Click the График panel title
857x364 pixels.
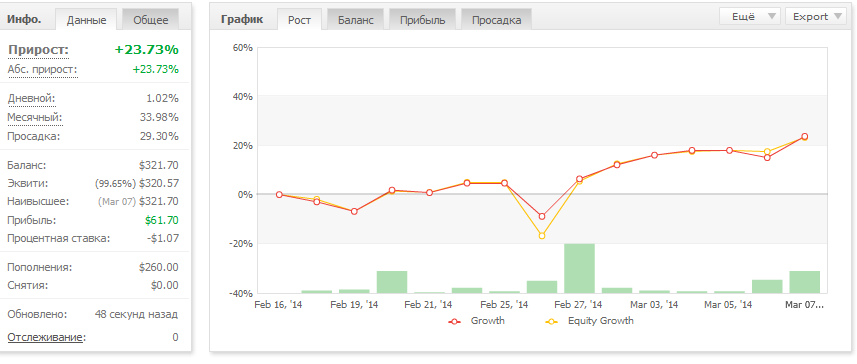click(242, 20)
